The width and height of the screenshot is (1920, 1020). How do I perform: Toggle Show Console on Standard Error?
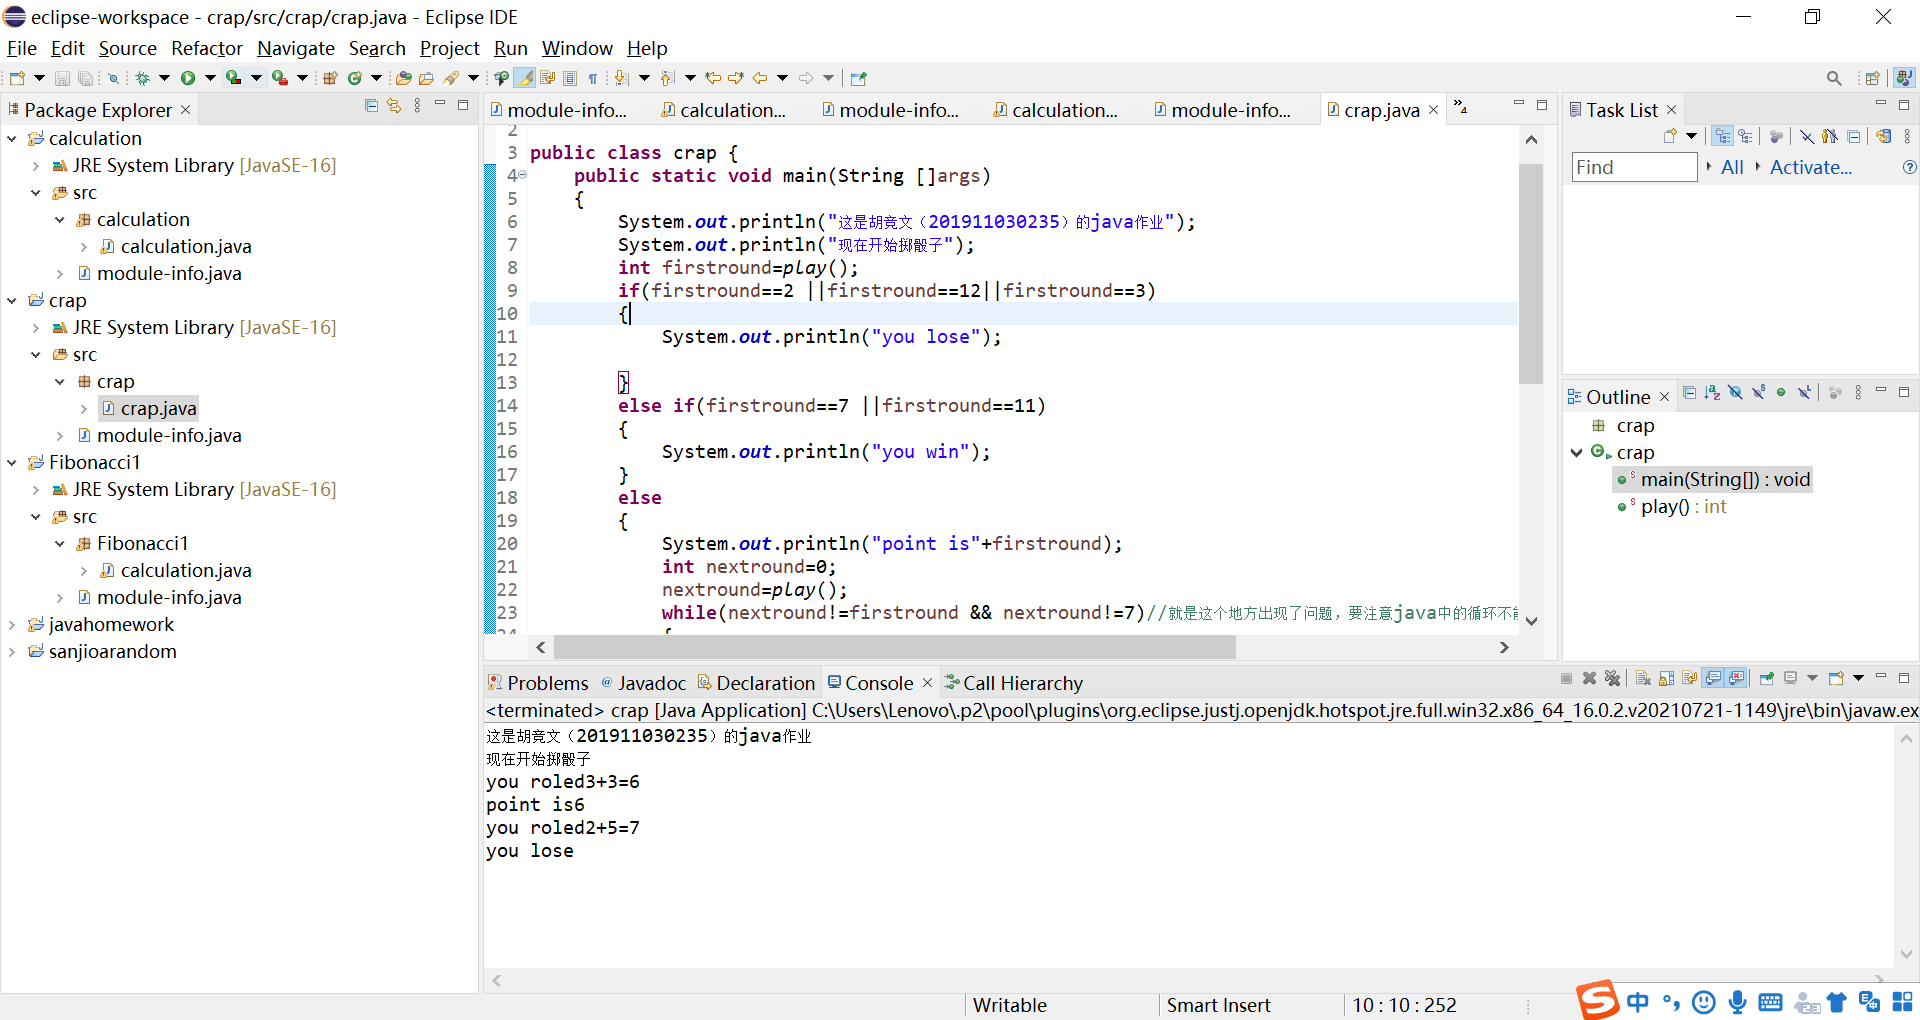(x=1736, y=678)
